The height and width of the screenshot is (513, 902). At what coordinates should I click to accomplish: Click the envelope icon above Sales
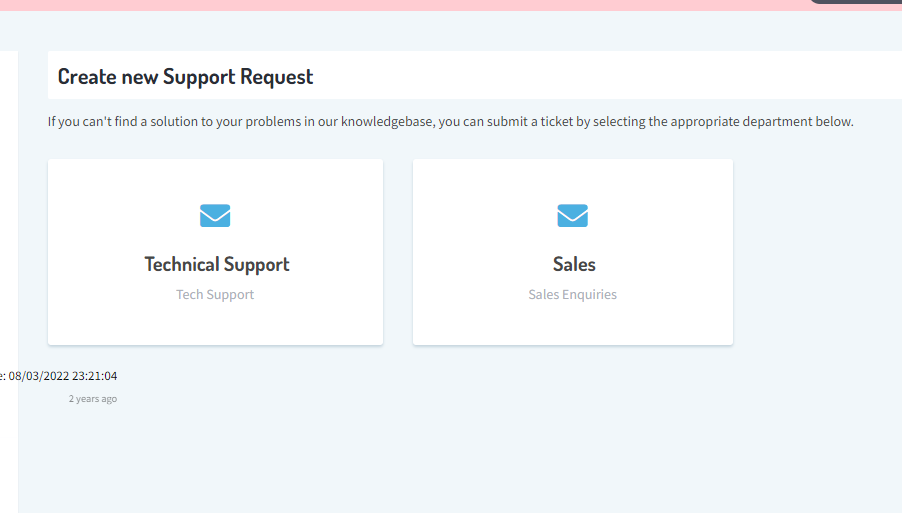coord(572,215)
